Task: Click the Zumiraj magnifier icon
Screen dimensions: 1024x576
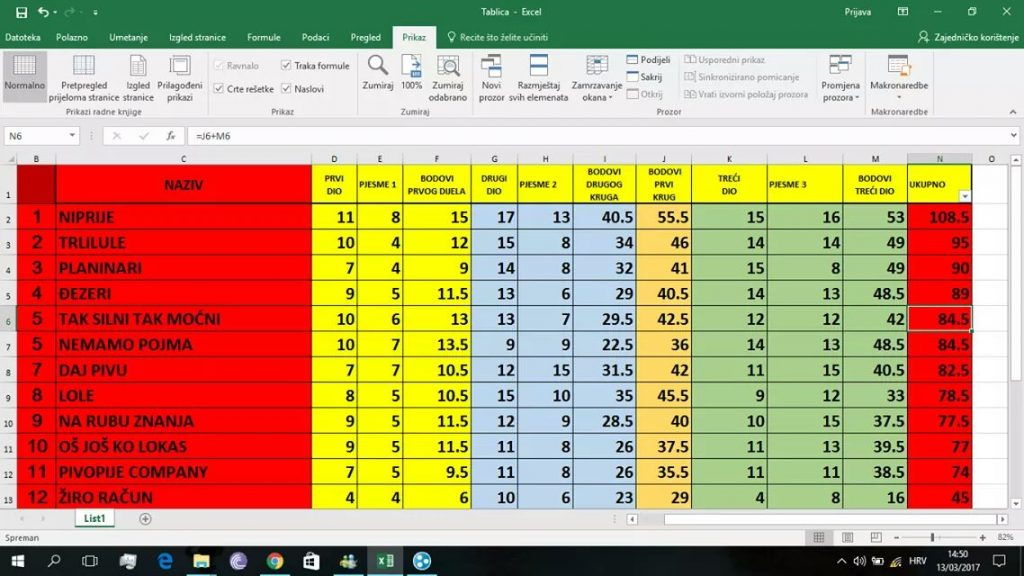Action: 377,73
